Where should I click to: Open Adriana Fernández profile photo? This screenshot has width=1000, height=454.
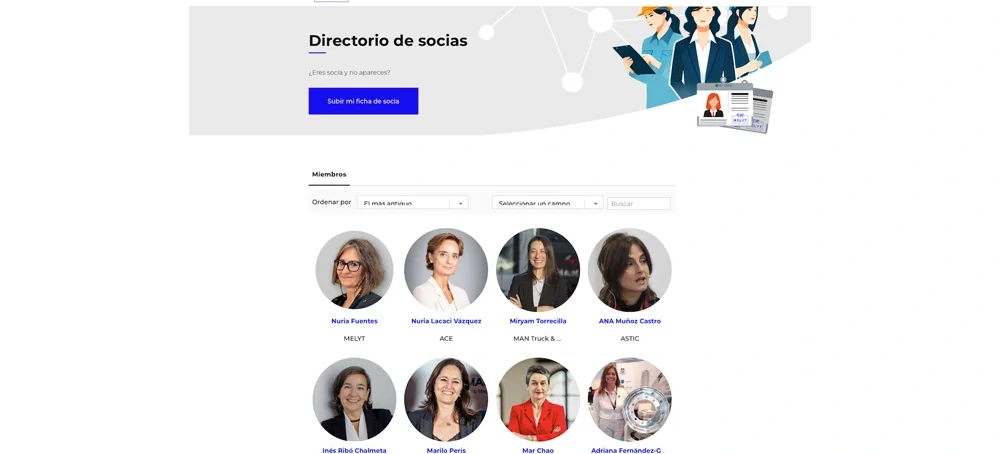pyautogui.click(x=629, y=399)
